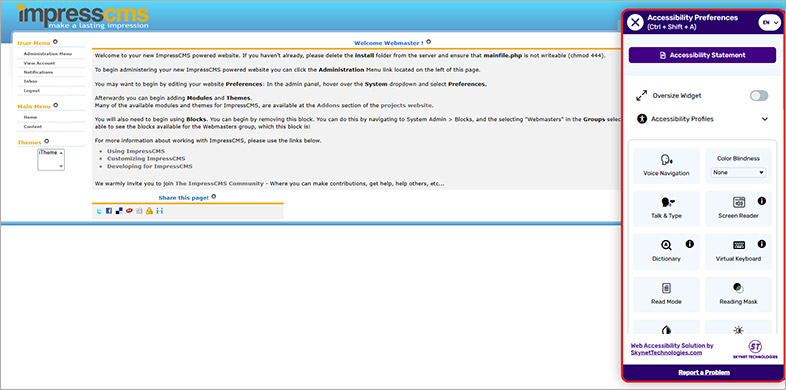Click the Skynet Technologies logo
Viewport: 786px width, 390px height.
click(x=755, y=349)
